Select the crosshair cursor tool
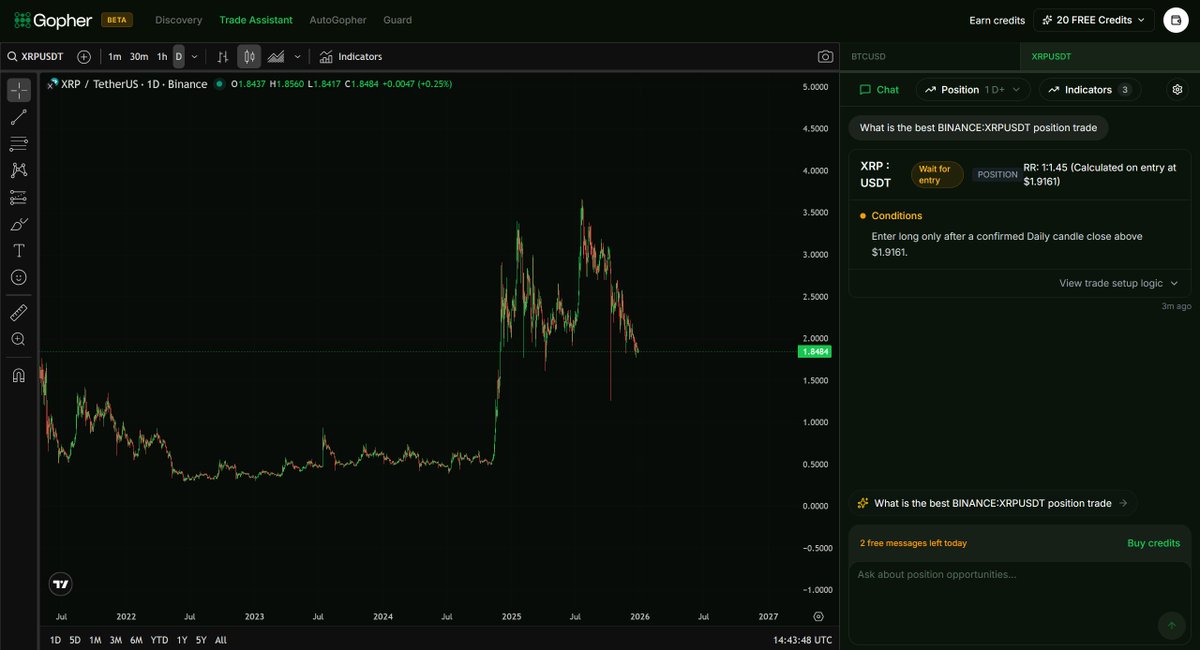The height and width of the screenshot is (650, 1200). point(19,90)
